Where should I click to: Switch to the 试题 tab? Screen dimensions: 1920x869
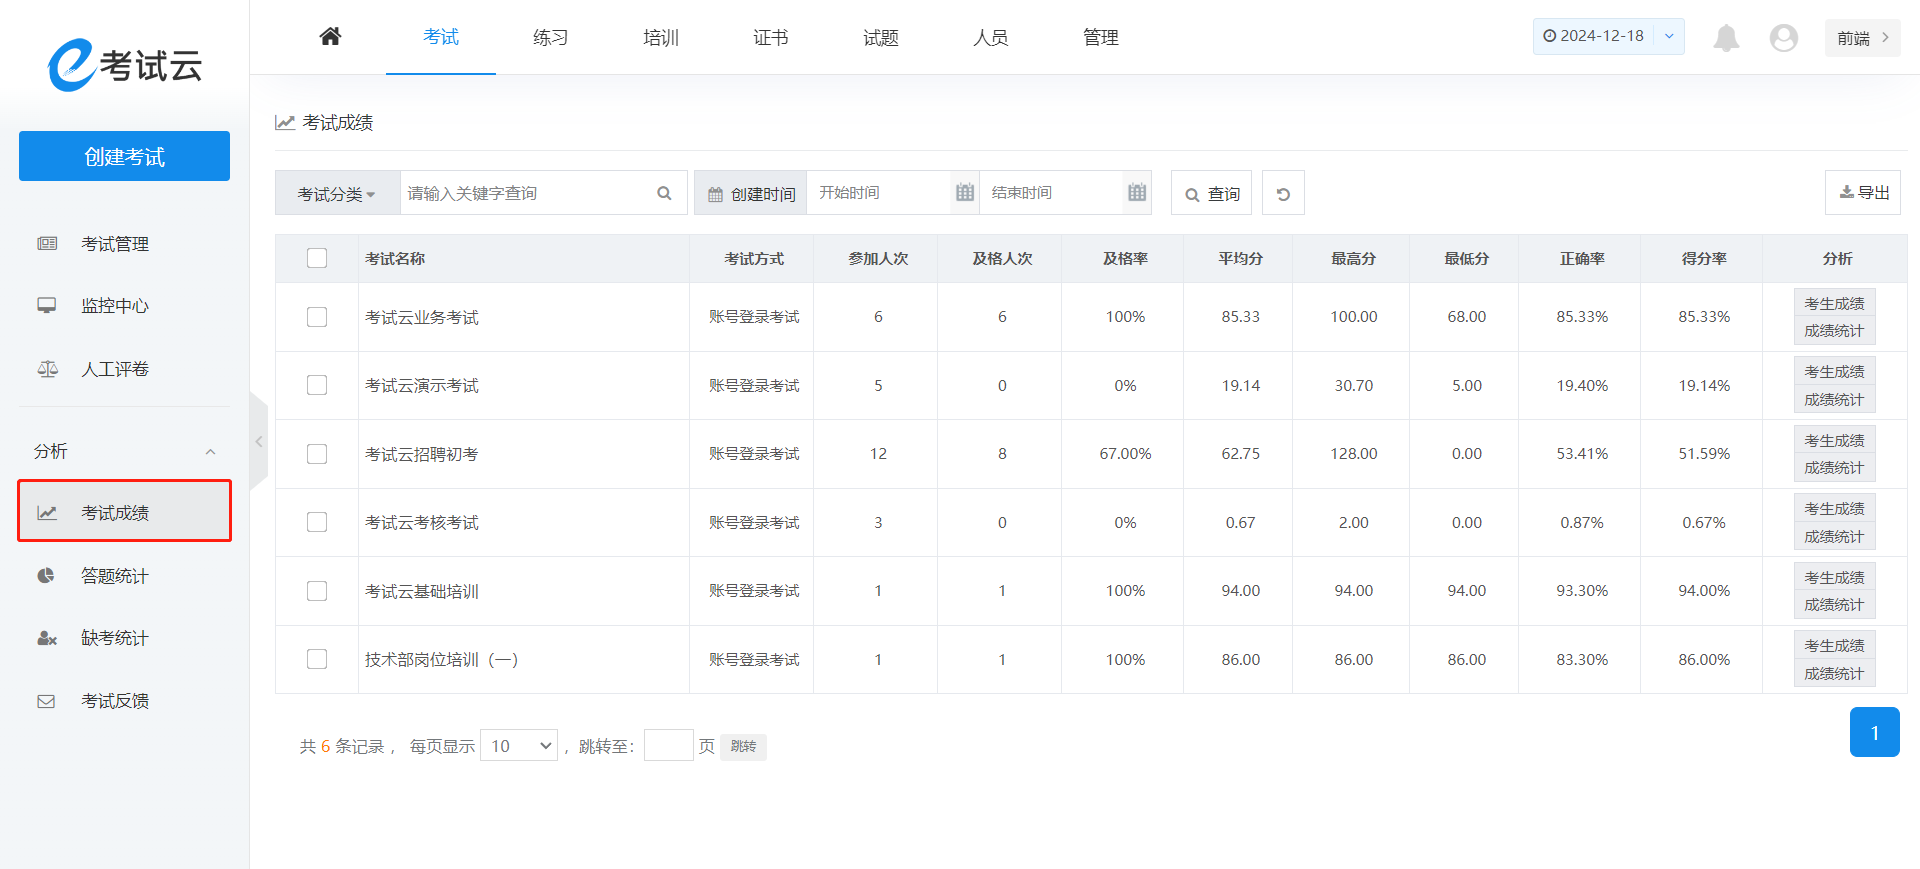tap(880, 38)
